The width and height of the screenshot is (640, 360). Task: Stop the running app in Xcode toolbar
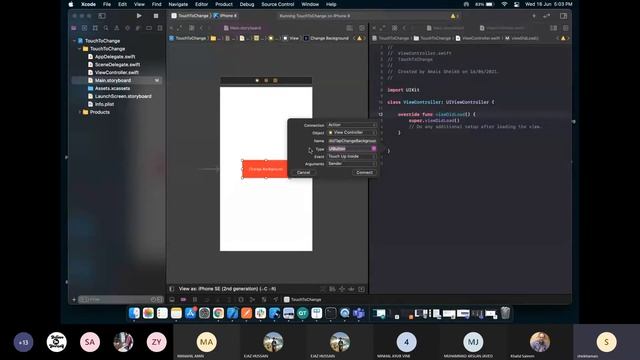[156, 16]
